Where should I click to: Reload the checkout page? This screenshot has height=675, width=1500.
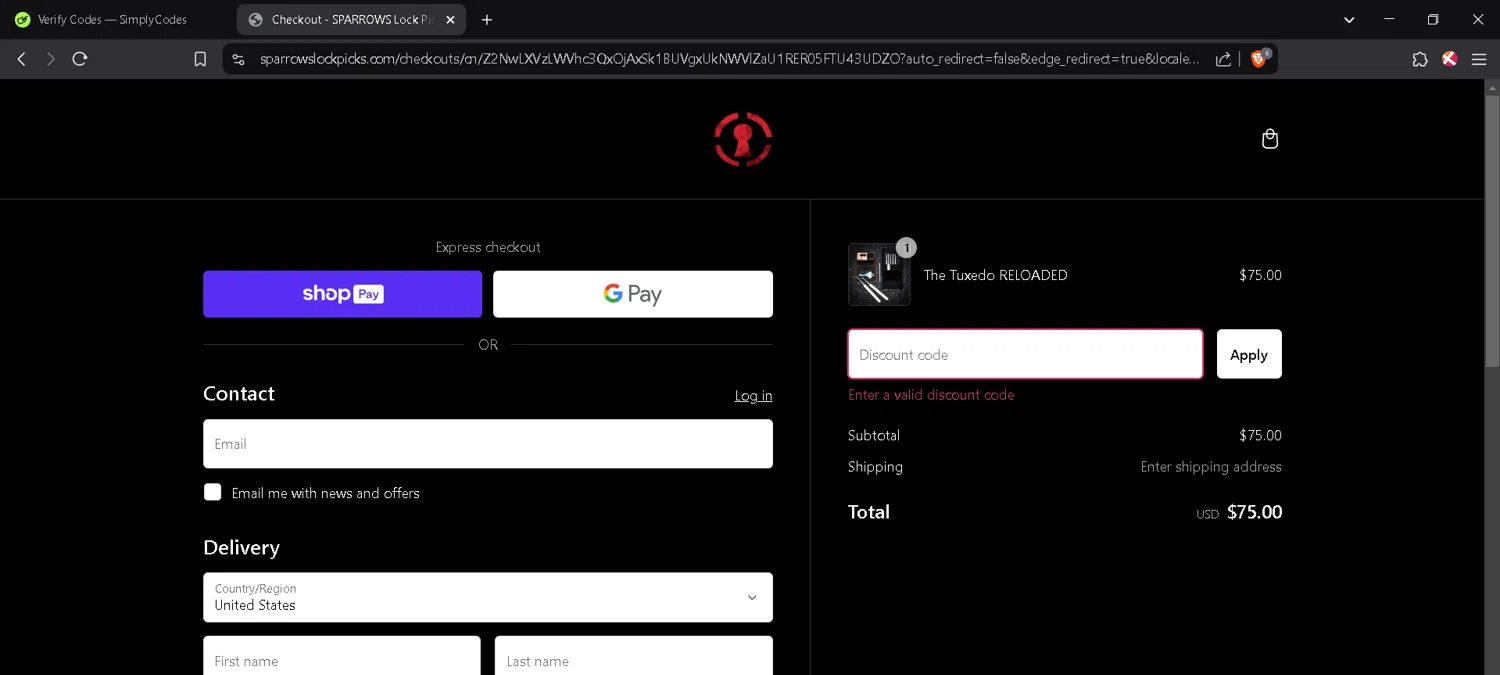[80, 59]
